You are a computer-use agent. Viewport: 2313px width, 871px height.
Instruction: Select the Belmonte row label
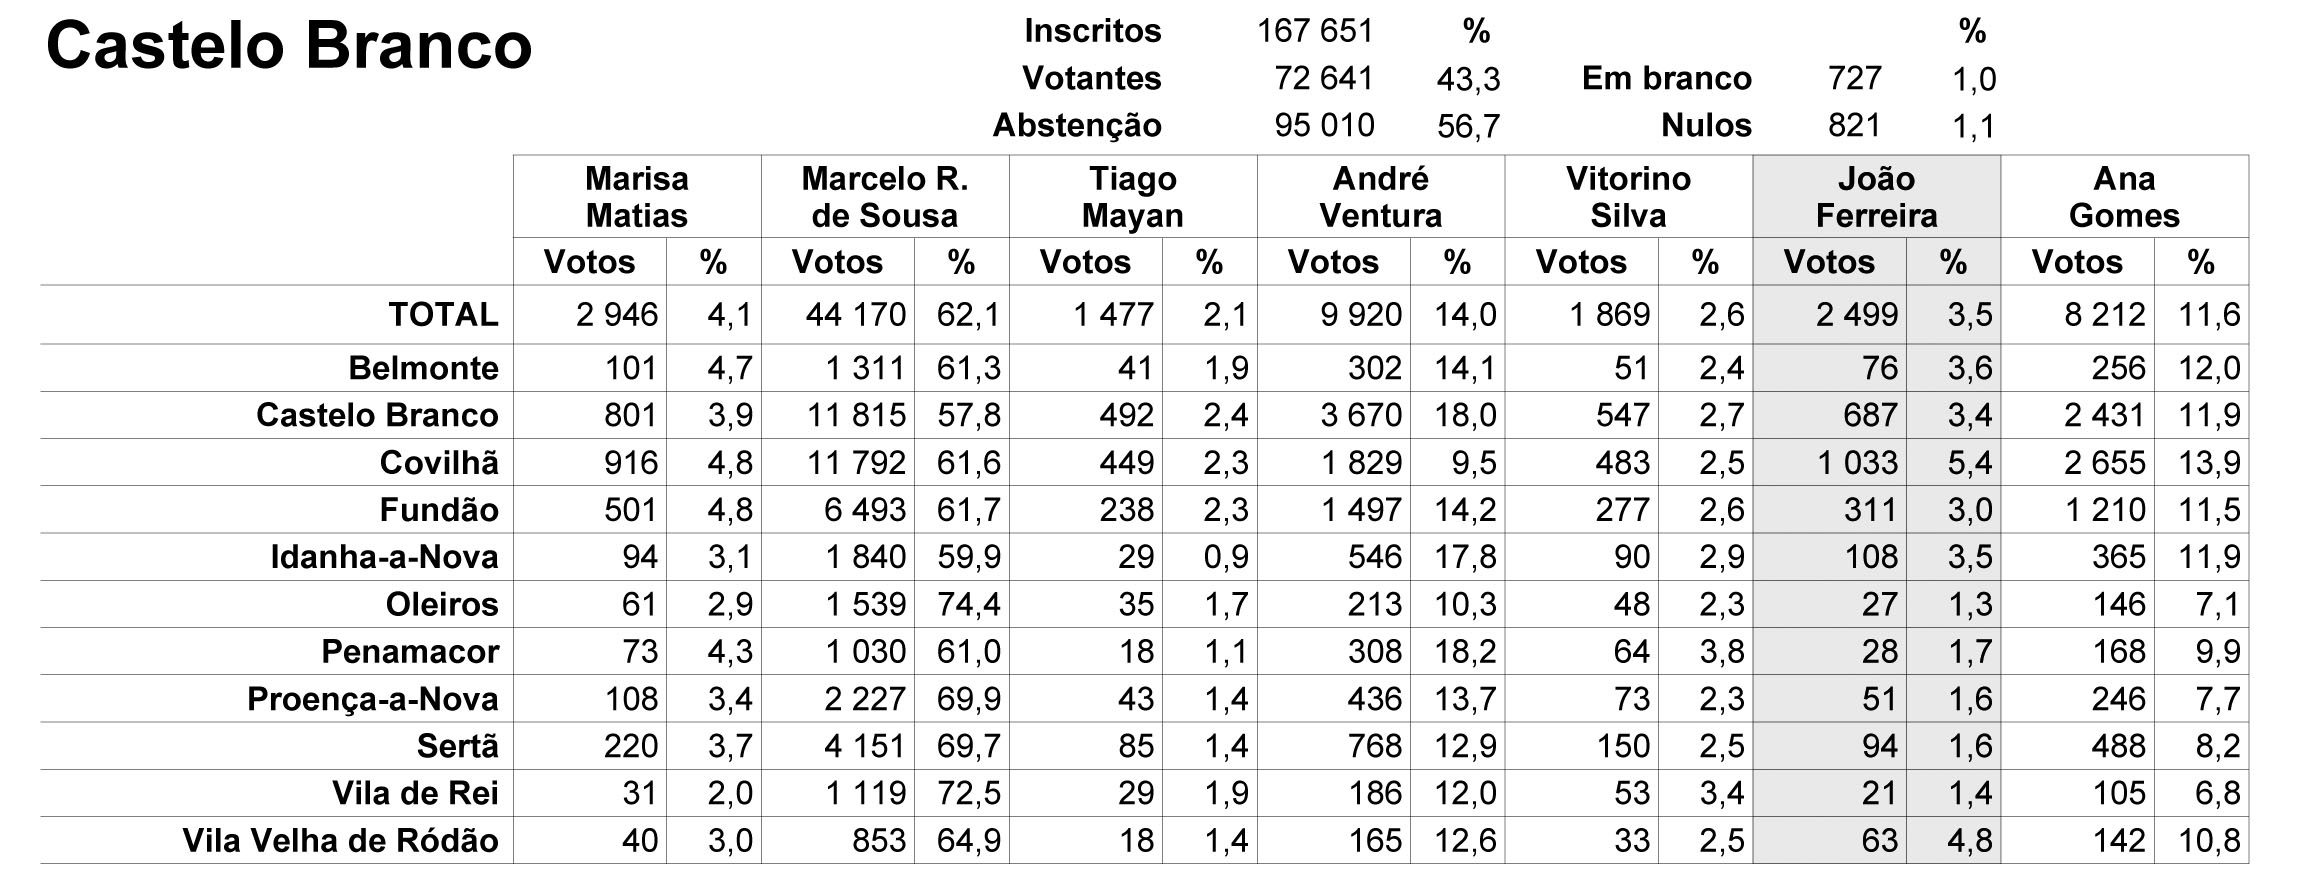pyautogui.click(x=424, y=368)
